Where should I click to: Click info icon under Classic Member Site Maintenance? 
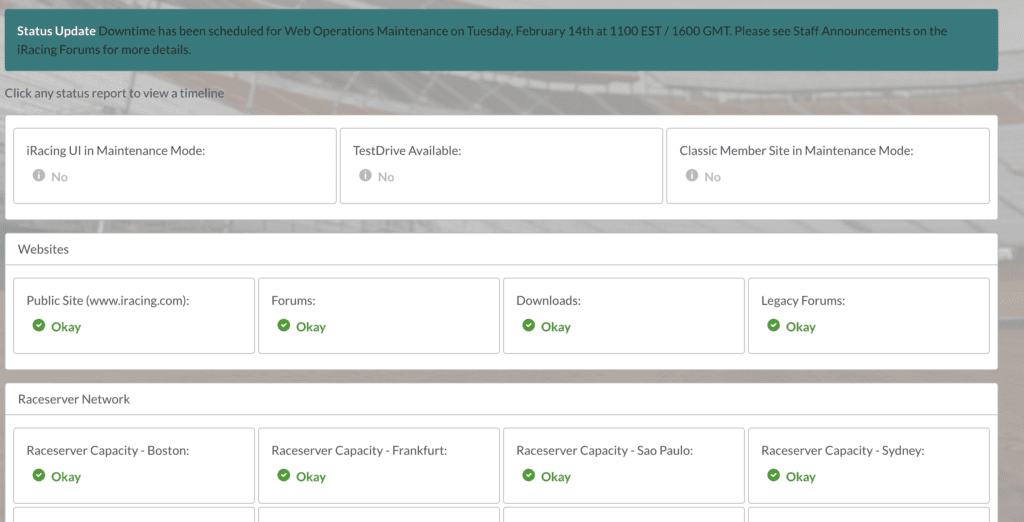tap(692, 175)
